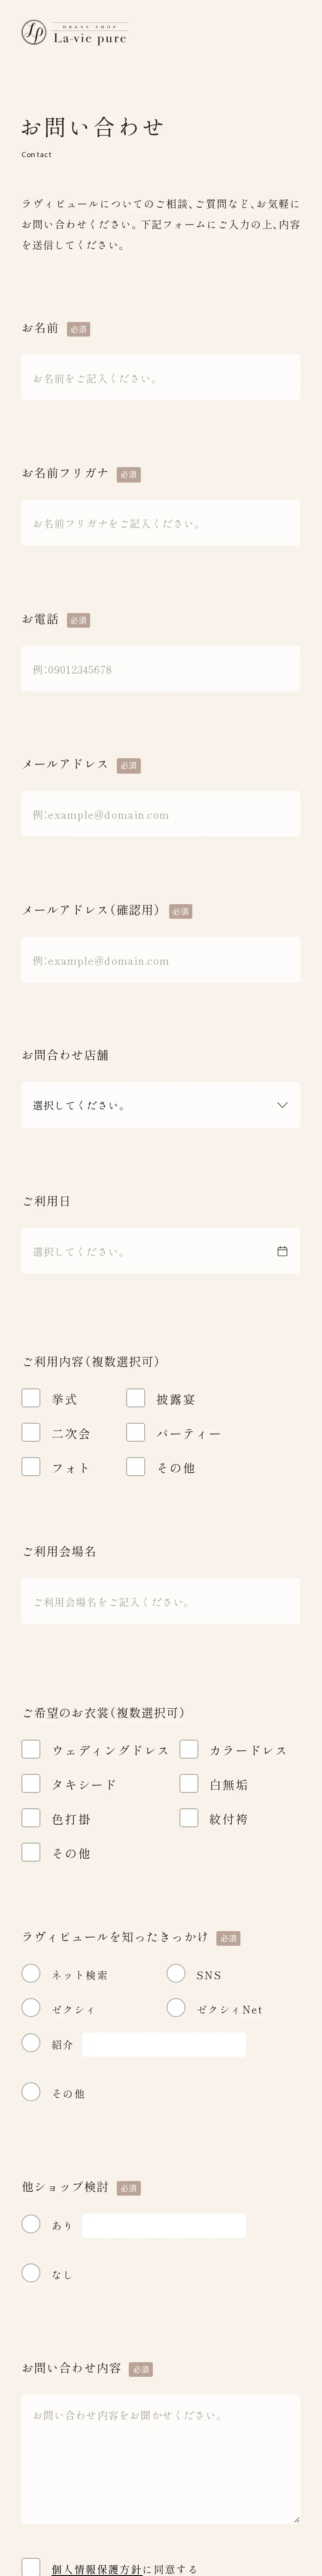The image size is (322, 2576).
Task: Click the La-vie pure logo icon
Action: [34, 34]
